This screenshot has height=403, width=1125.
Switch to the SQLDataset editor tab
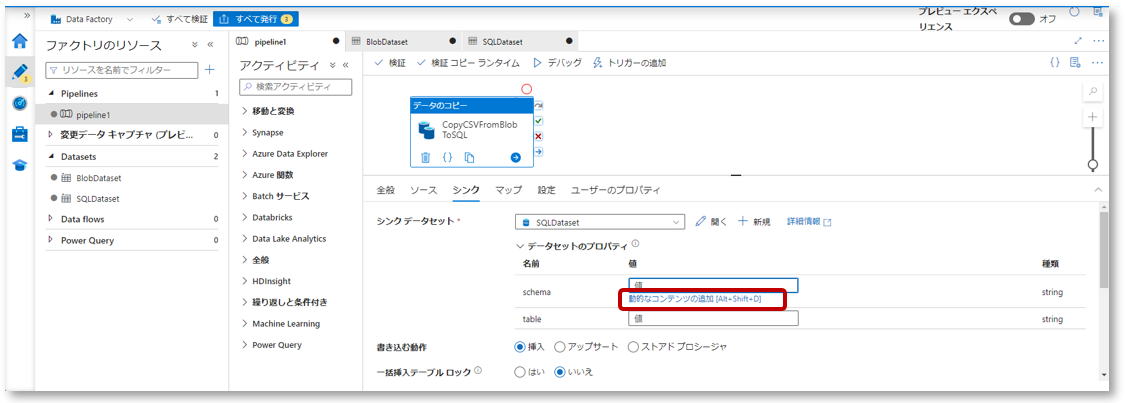click(519, 42)
